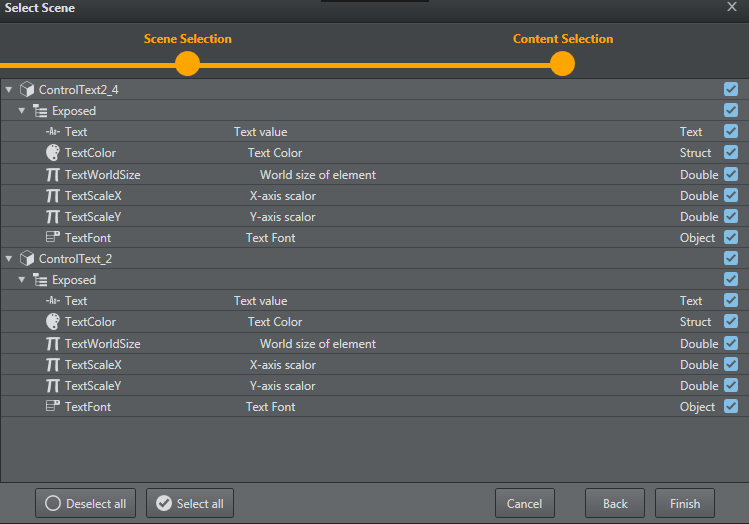Uncheck the ControlText2_4 checkbox

click(x=731, y=90)
